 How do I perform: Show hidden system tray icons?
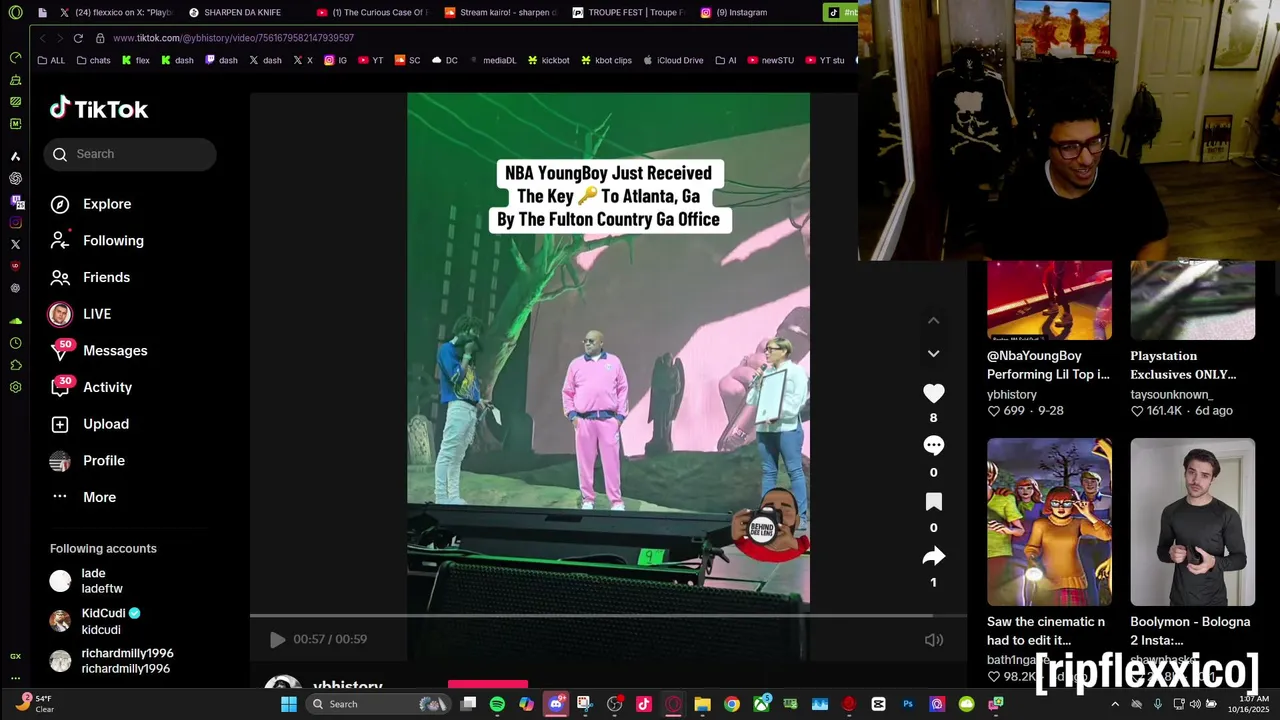[x=1115, y=704]
